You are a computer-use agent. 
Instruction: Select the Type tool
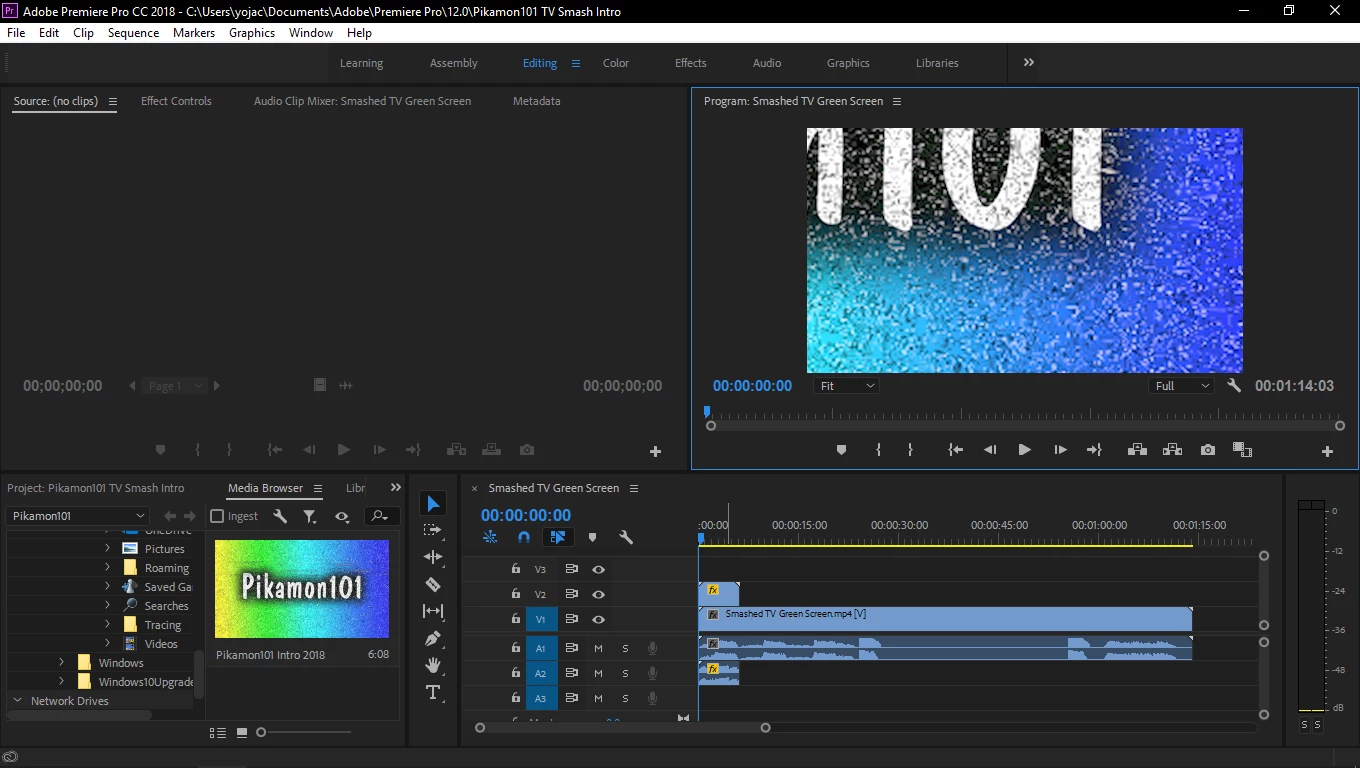[x=433, y=692]
